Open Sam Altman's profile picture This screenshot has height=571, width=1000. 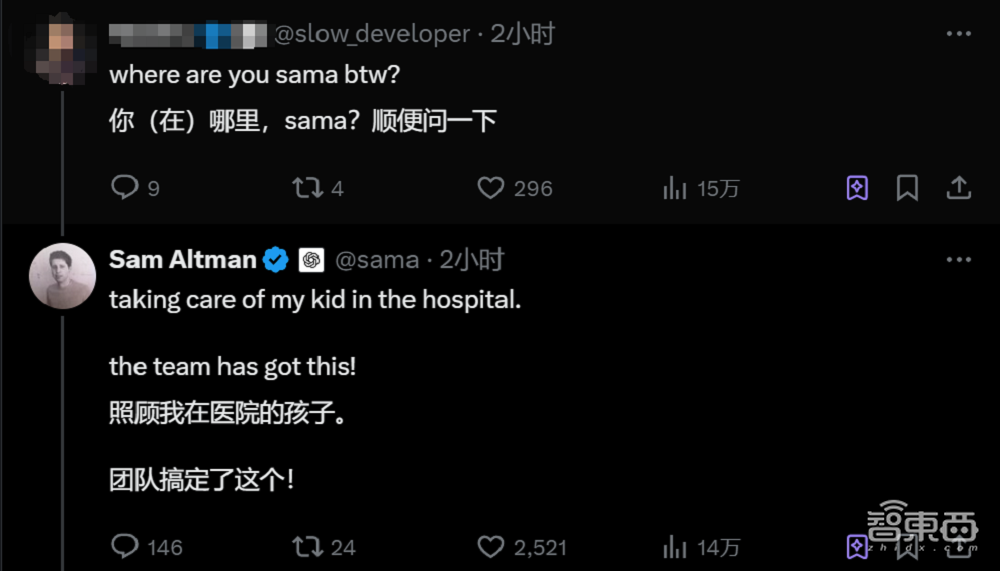click(x=62, y=275)
